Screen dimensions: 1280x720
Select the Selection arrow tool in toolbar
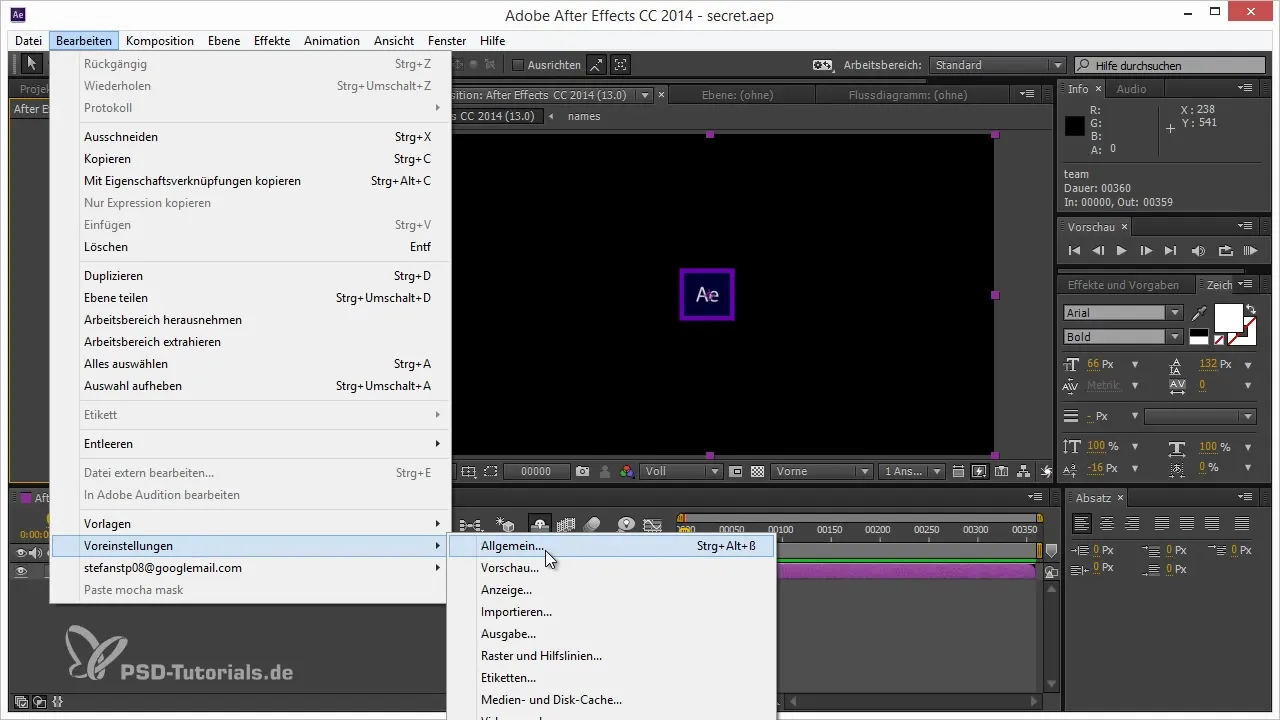click(x=31, y=64)
